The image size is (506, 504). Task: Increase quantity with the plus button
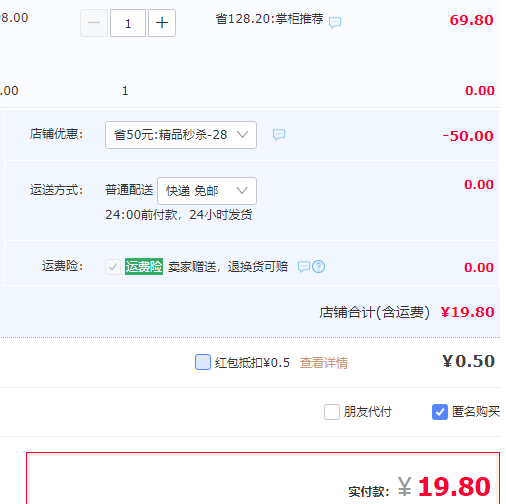[162, 23]
